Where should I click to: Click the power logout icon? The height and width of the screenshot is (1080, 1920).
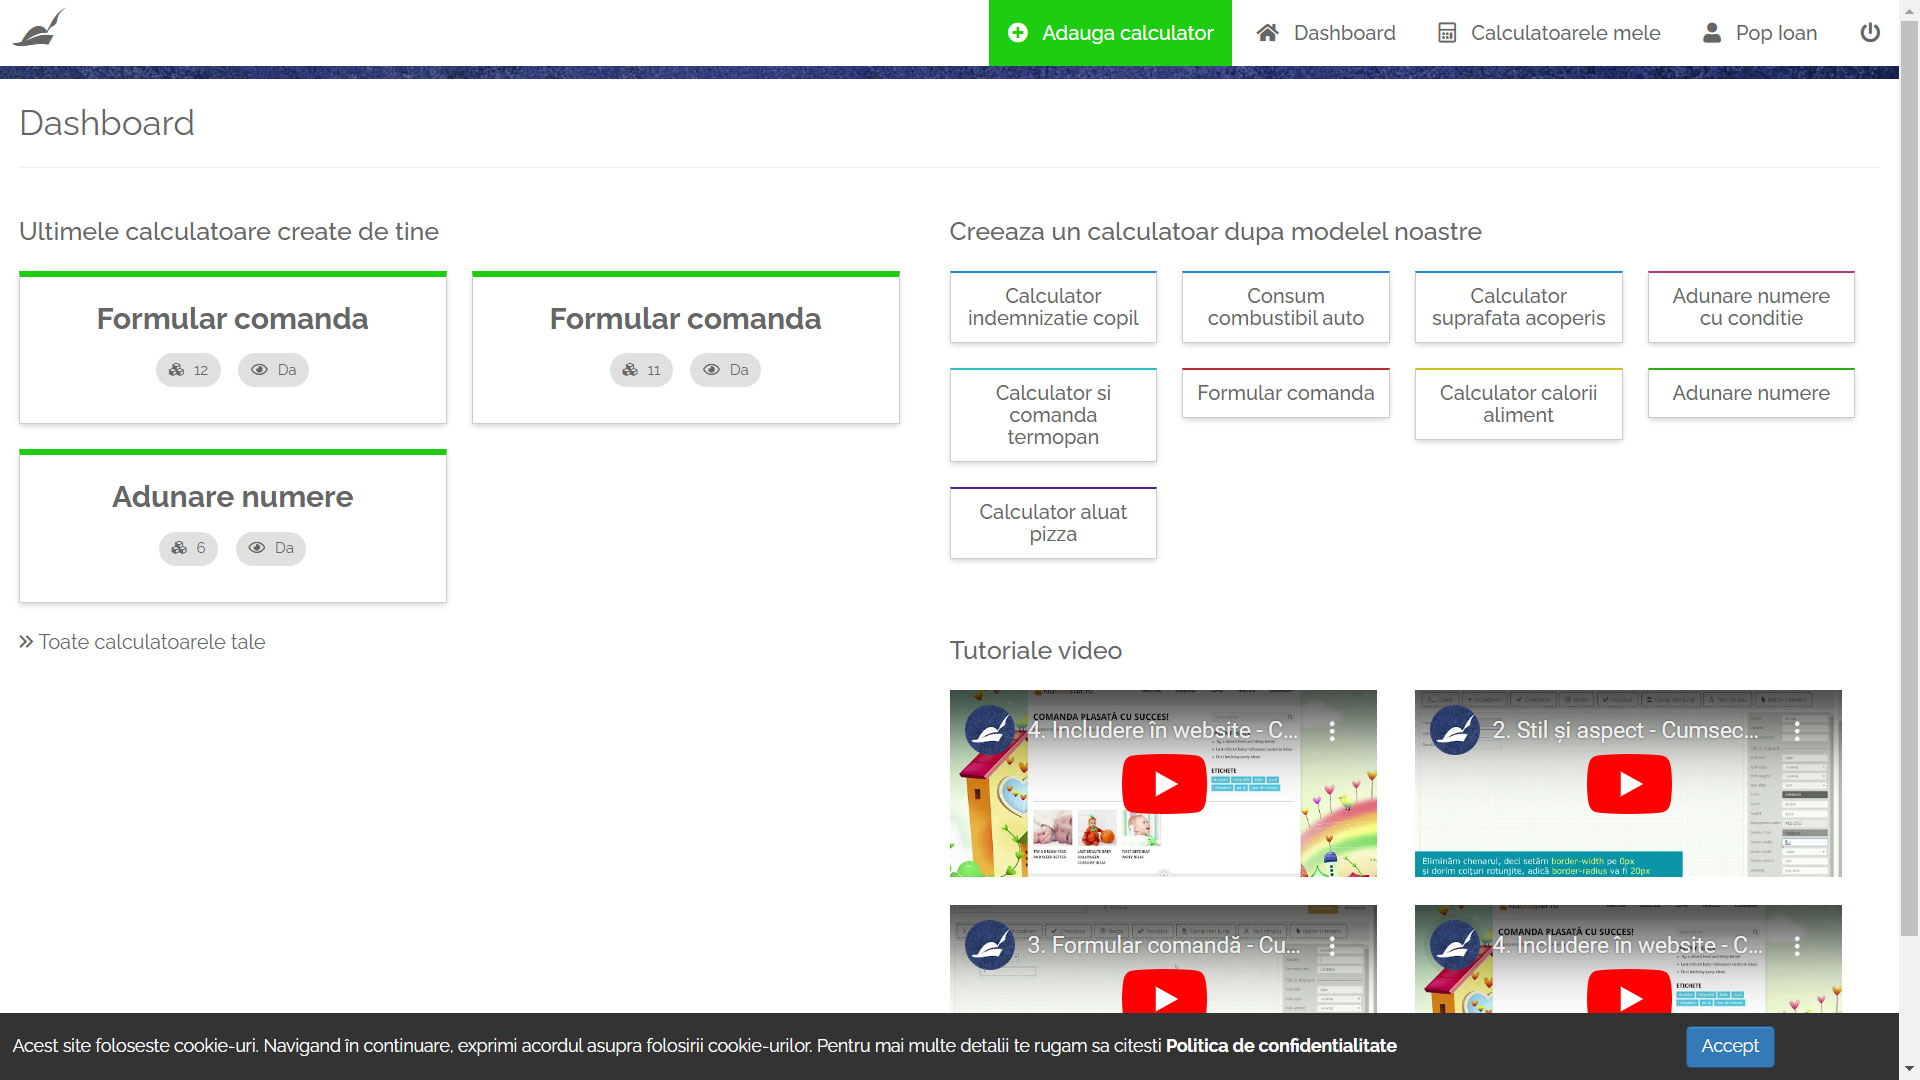pos(1869,33)
